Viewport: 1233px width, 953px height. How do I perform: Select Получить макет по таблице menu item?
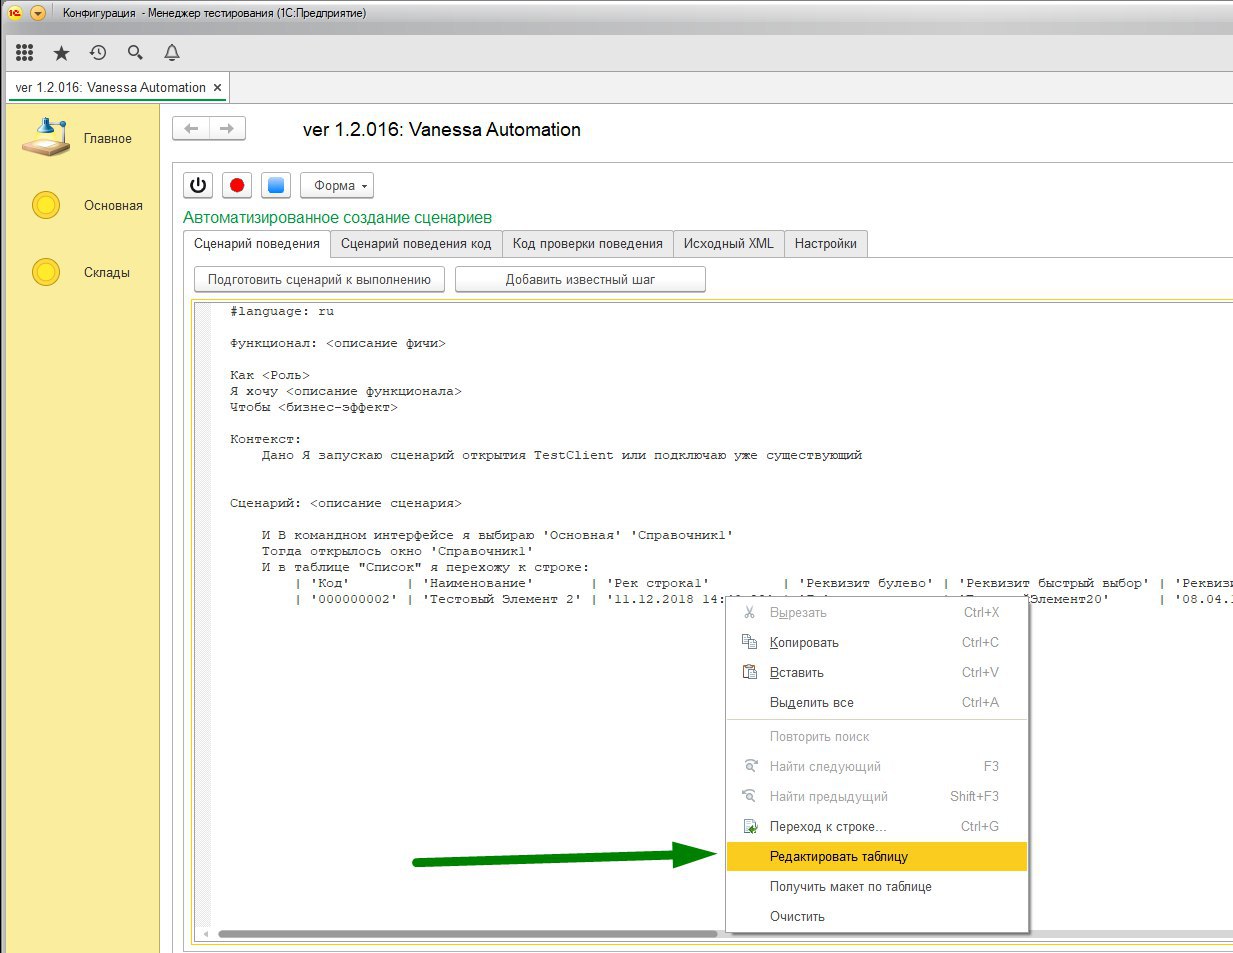click(877, 887)
